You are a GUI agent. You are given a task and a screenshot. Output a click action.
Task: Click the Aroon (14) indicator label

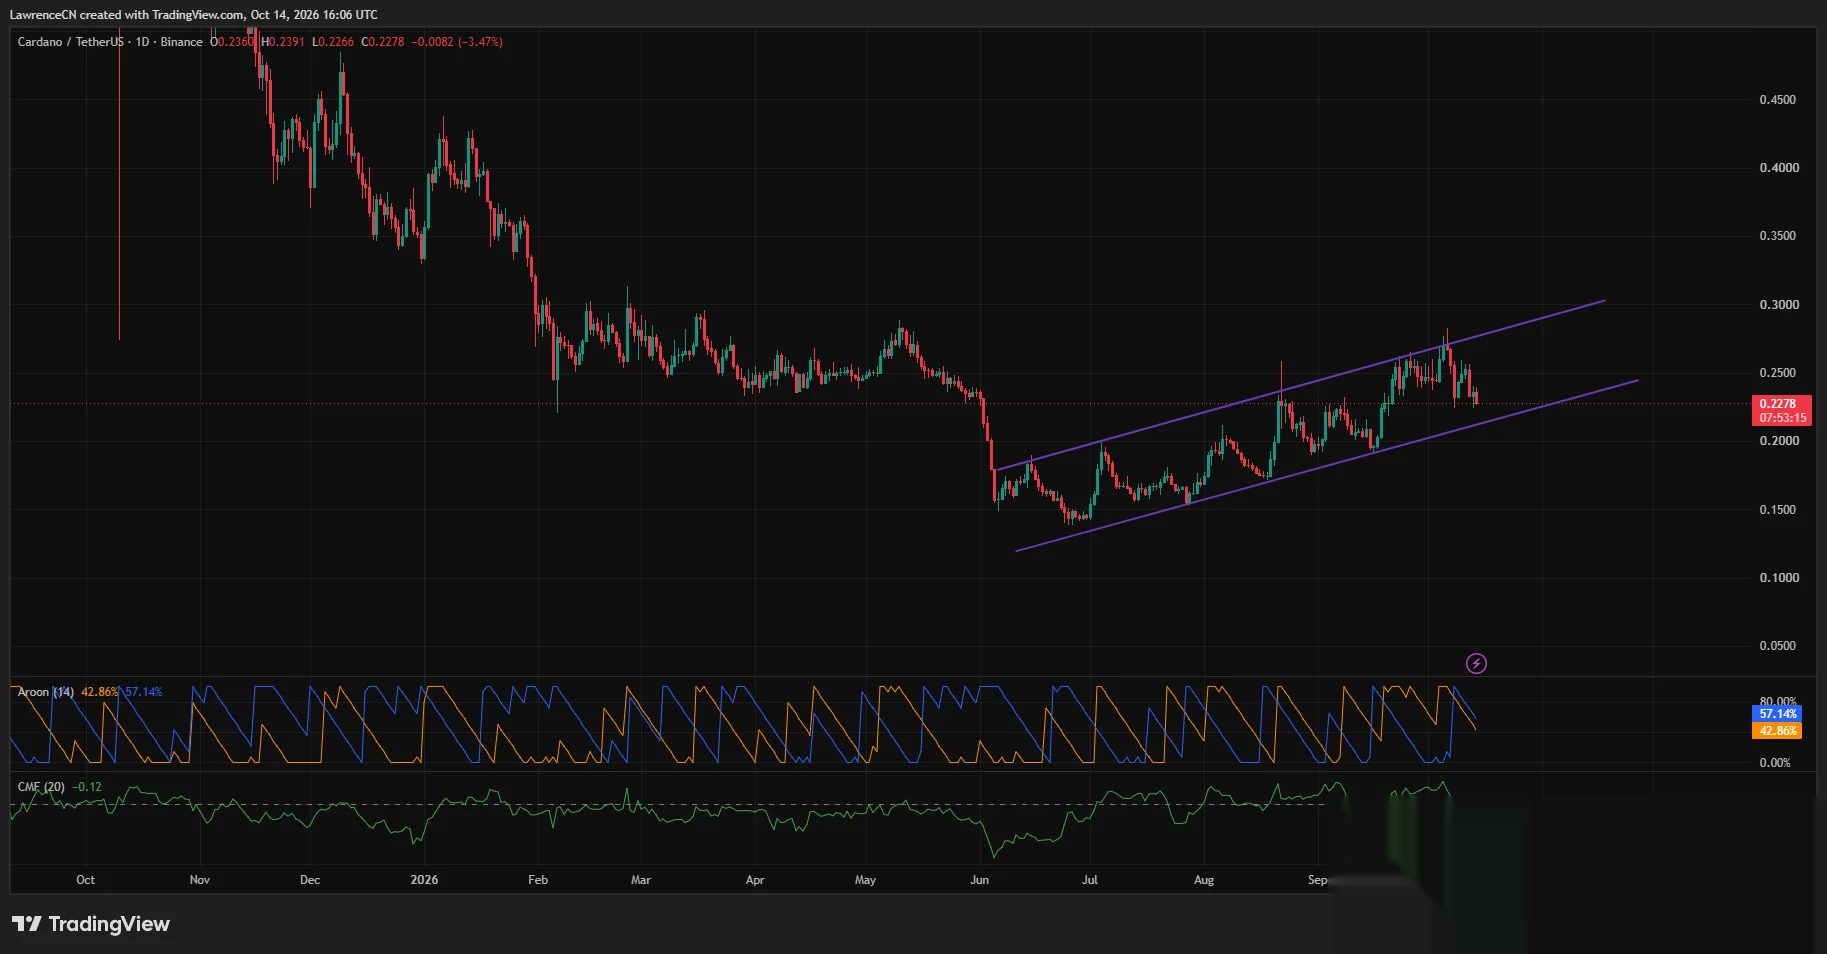coord(46,692)
